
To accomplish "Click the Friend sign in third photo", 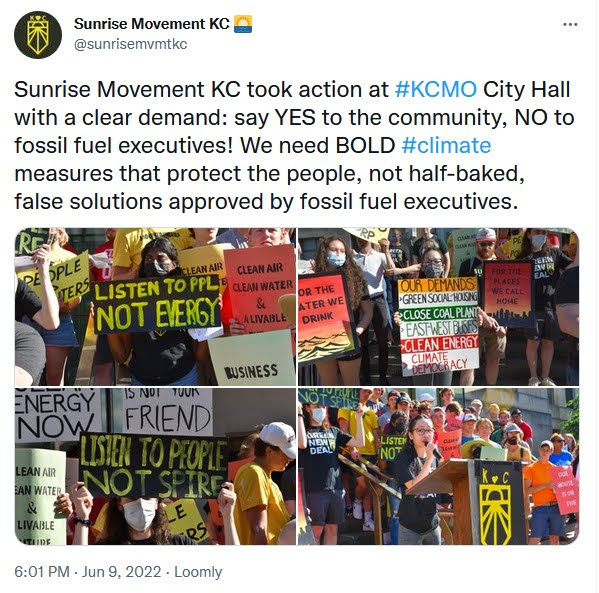I will 168,412.
